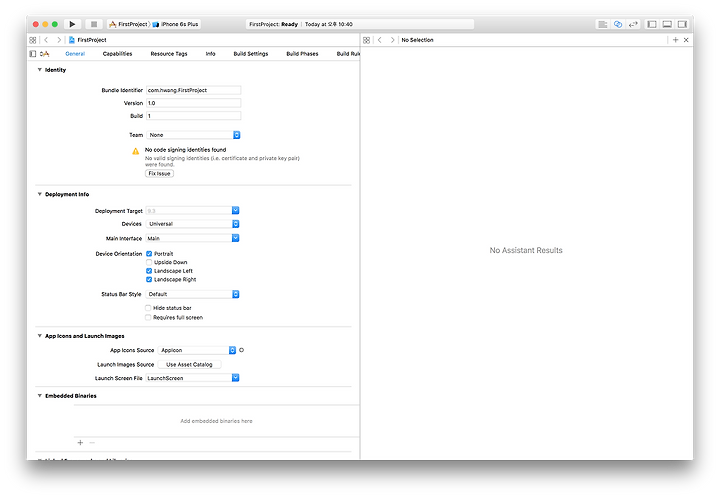The width and height of the screenshot is (720, 498).
Task: Click the code signing warning icon
Action: [135, 151]
